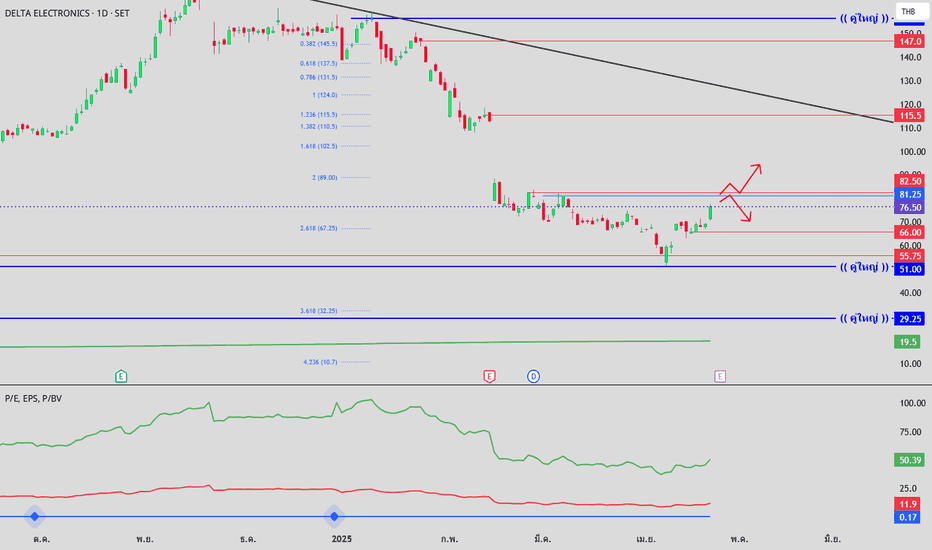Click the พ.ค. date on time axis
This screenshot has width=932, height=550.
739,539
